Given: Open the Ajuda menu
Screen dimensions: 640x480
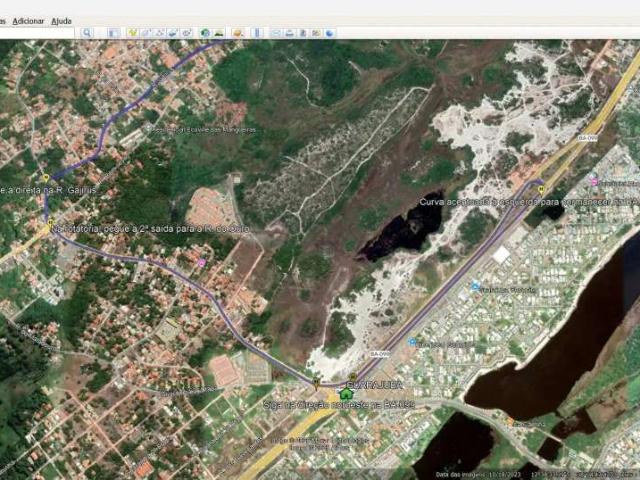Looking at the screenshot, I should (x=62, y=21).
